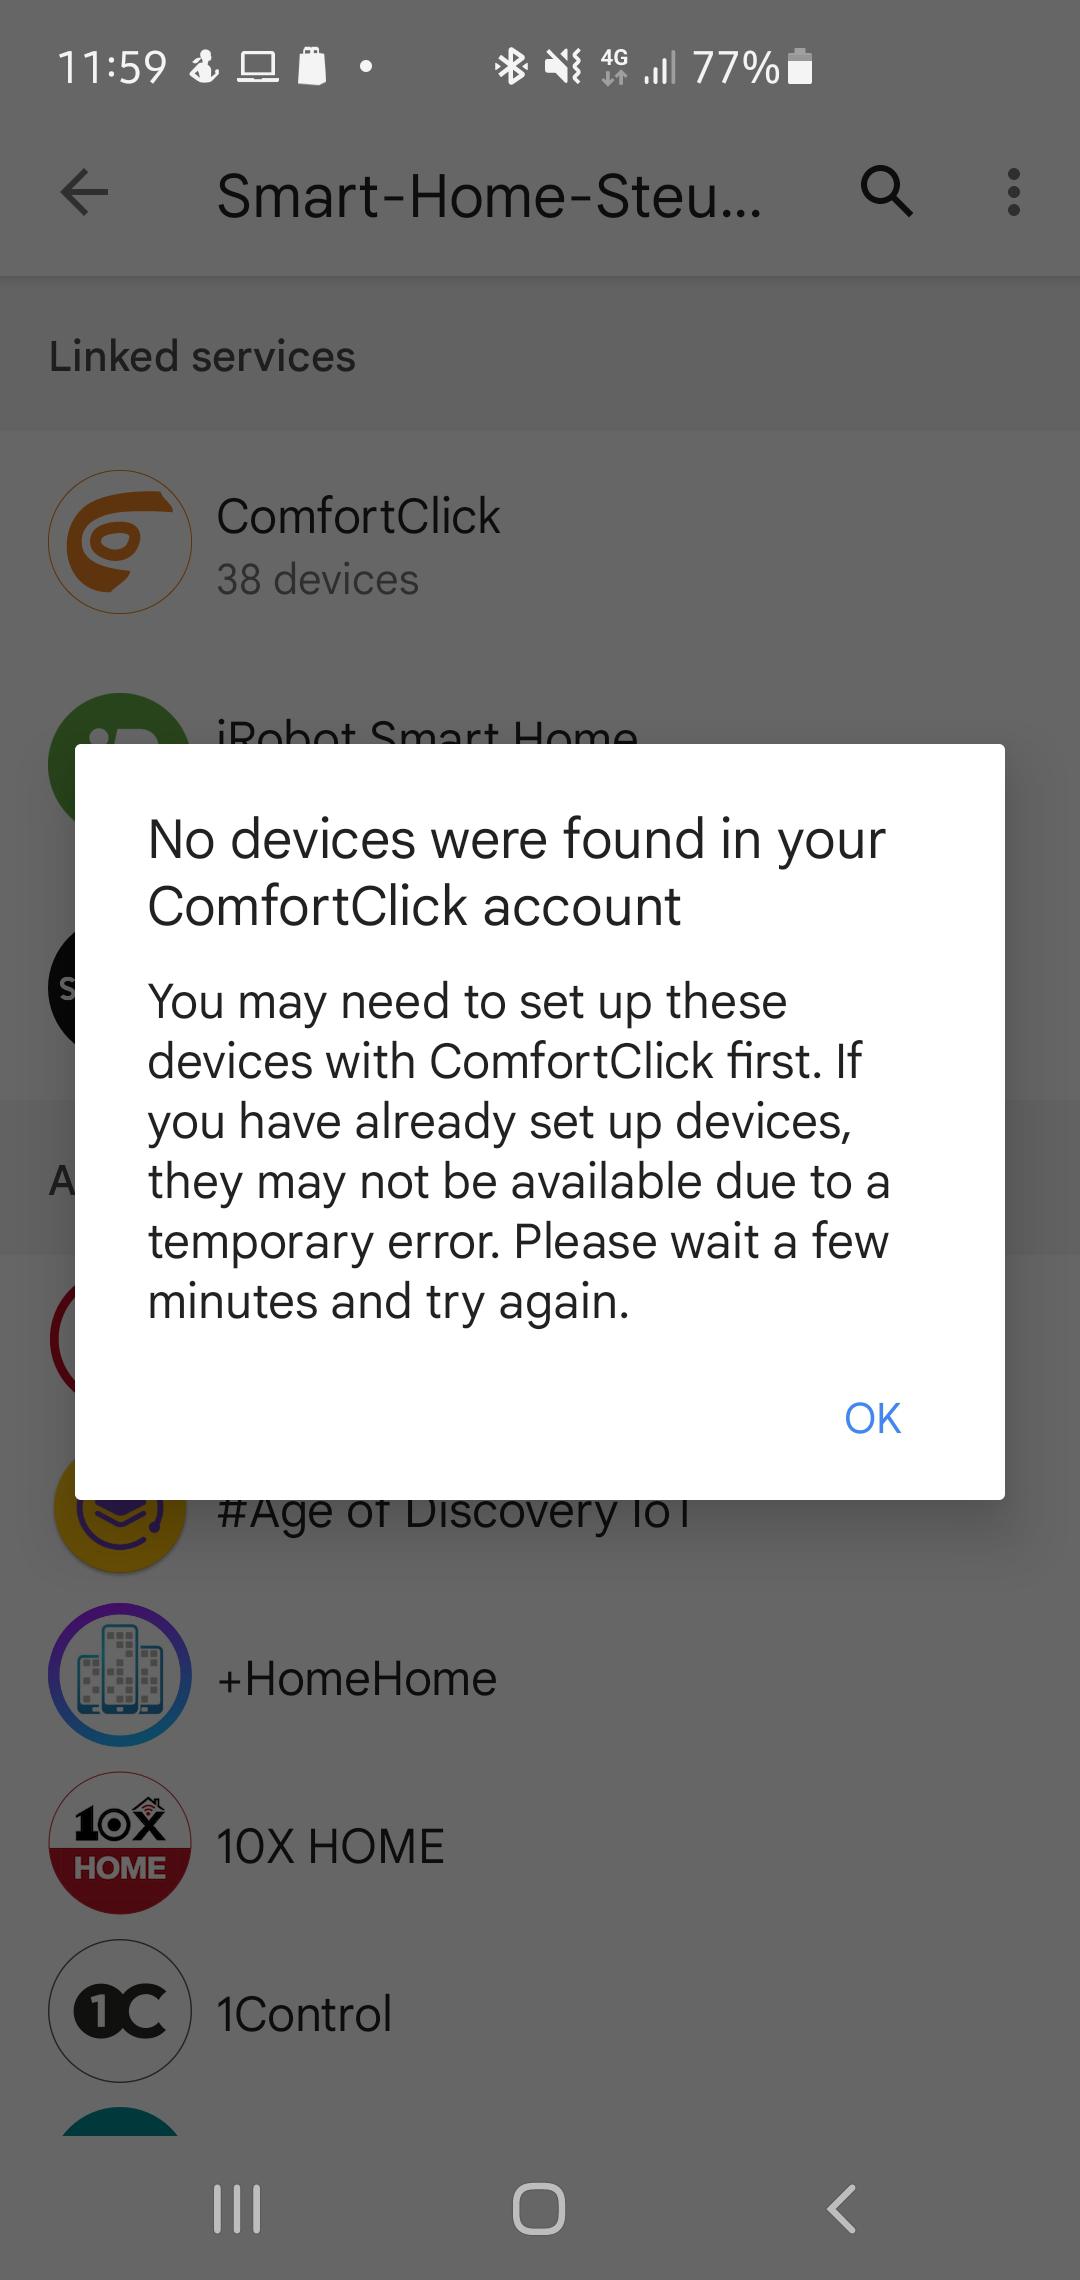The width and height of the screenshot is (1080, 2280).
Task: Open the three-dot overflow menu
Action: pyautogui.click(x=1014, y=191)
